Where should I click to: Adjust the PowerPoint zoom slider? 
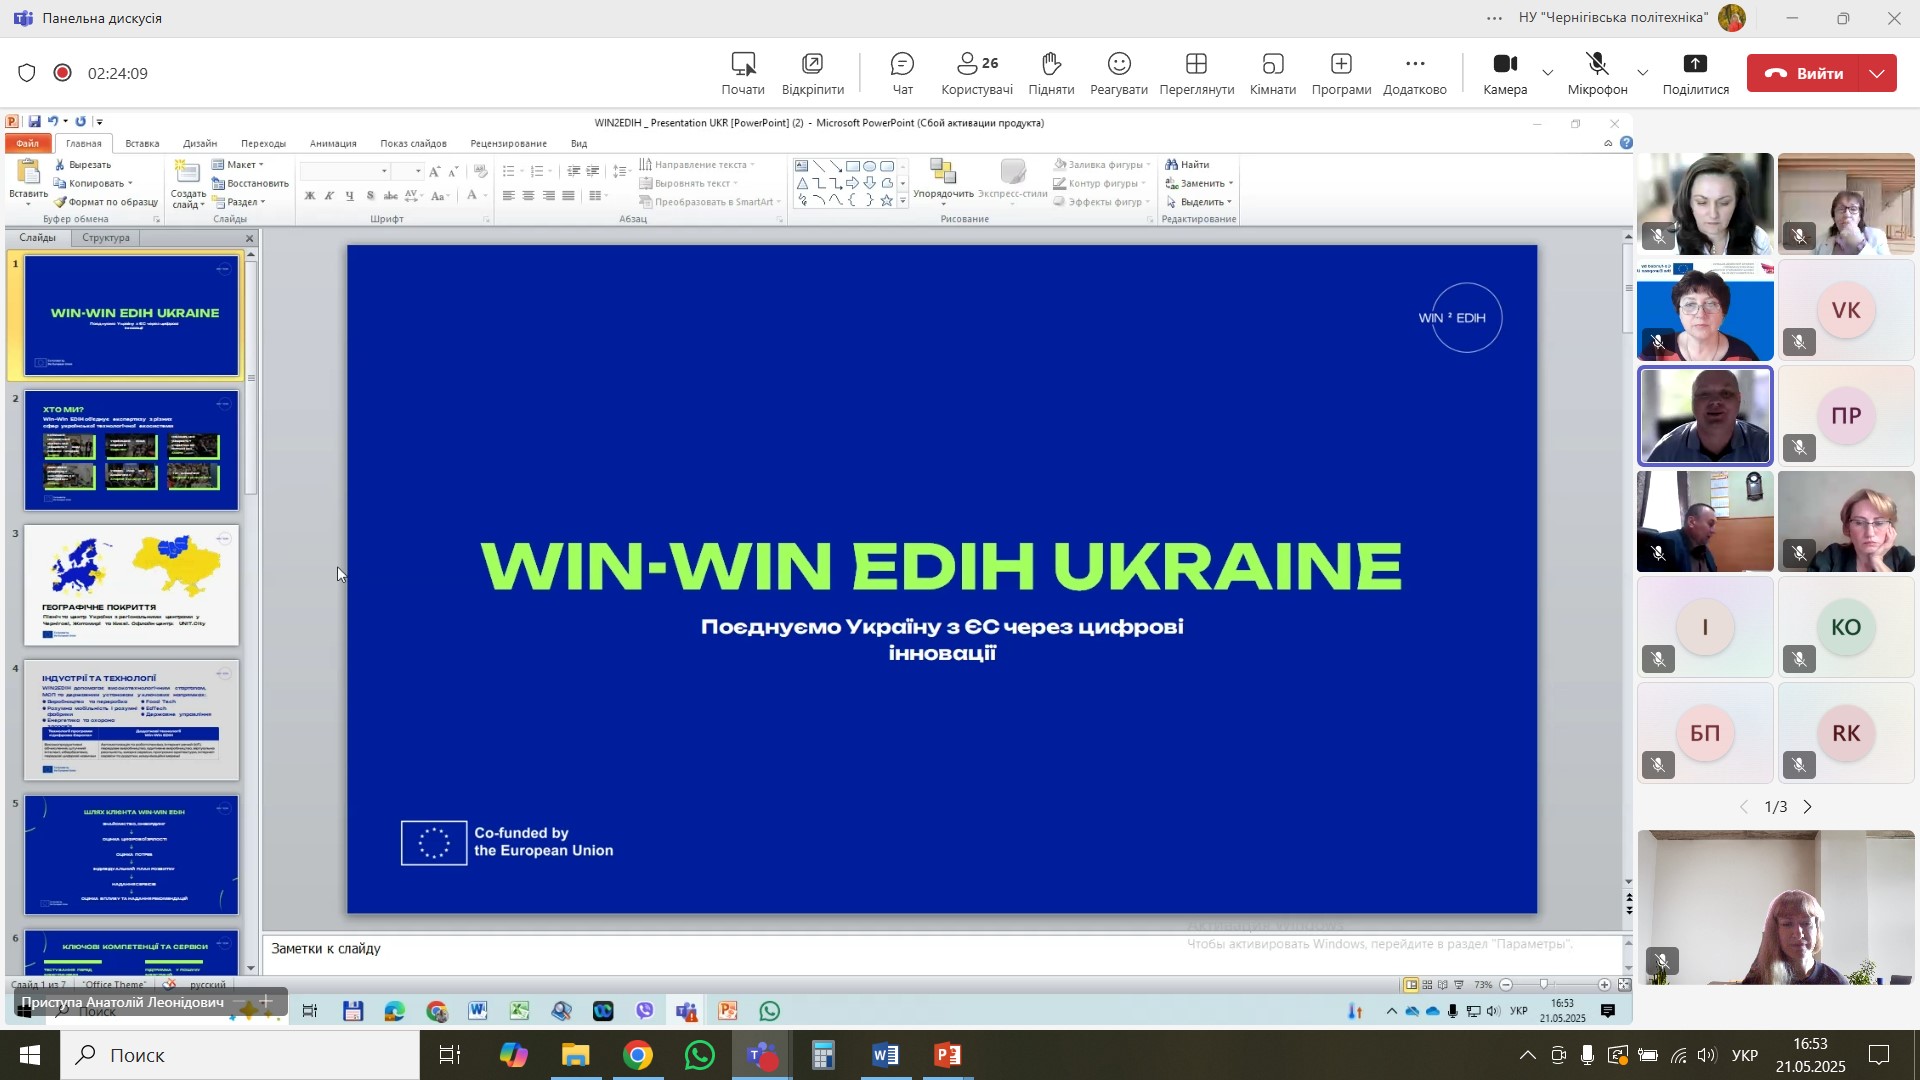click(x=1544, y=985)
